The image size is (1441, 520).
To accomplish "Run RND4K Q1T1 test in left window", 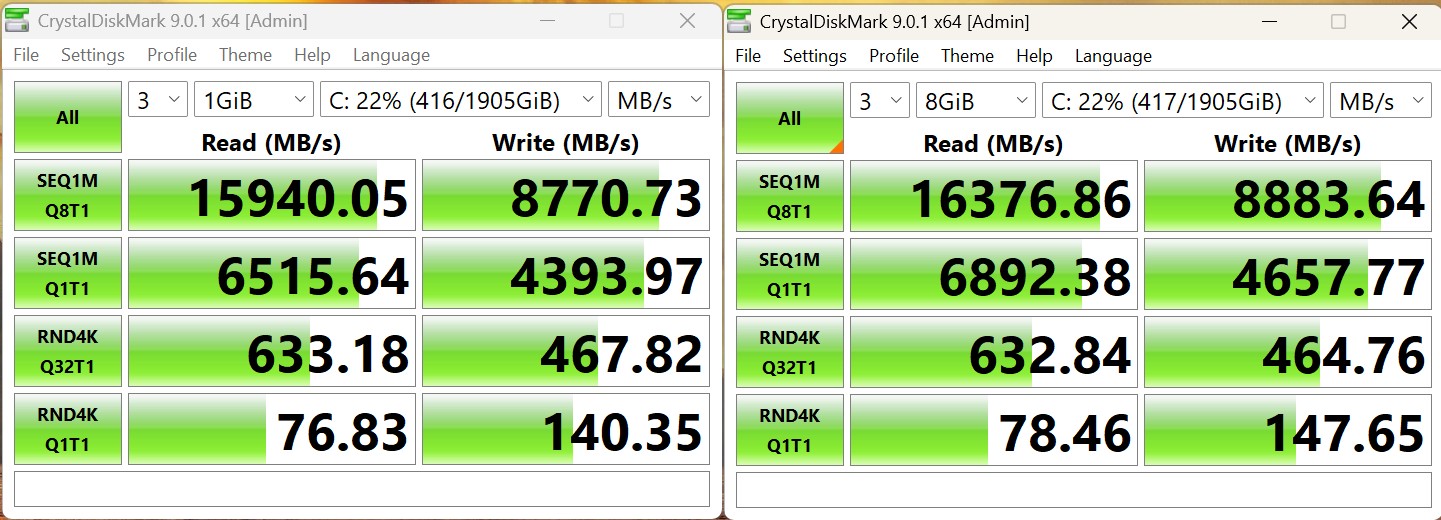I will click(x=68, y=429).
